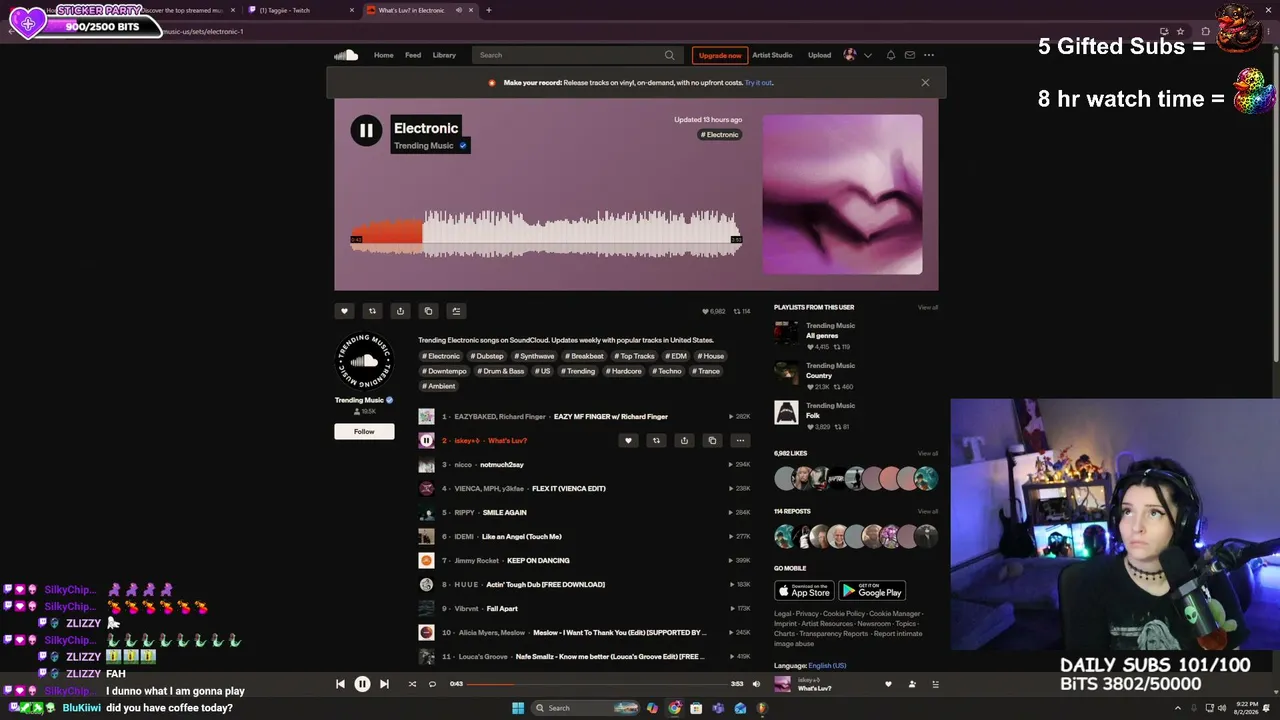Screen dimensions: 1280x720
Task: Open a new browser tab
Action: pyautogui.click(x=489, y=10)
